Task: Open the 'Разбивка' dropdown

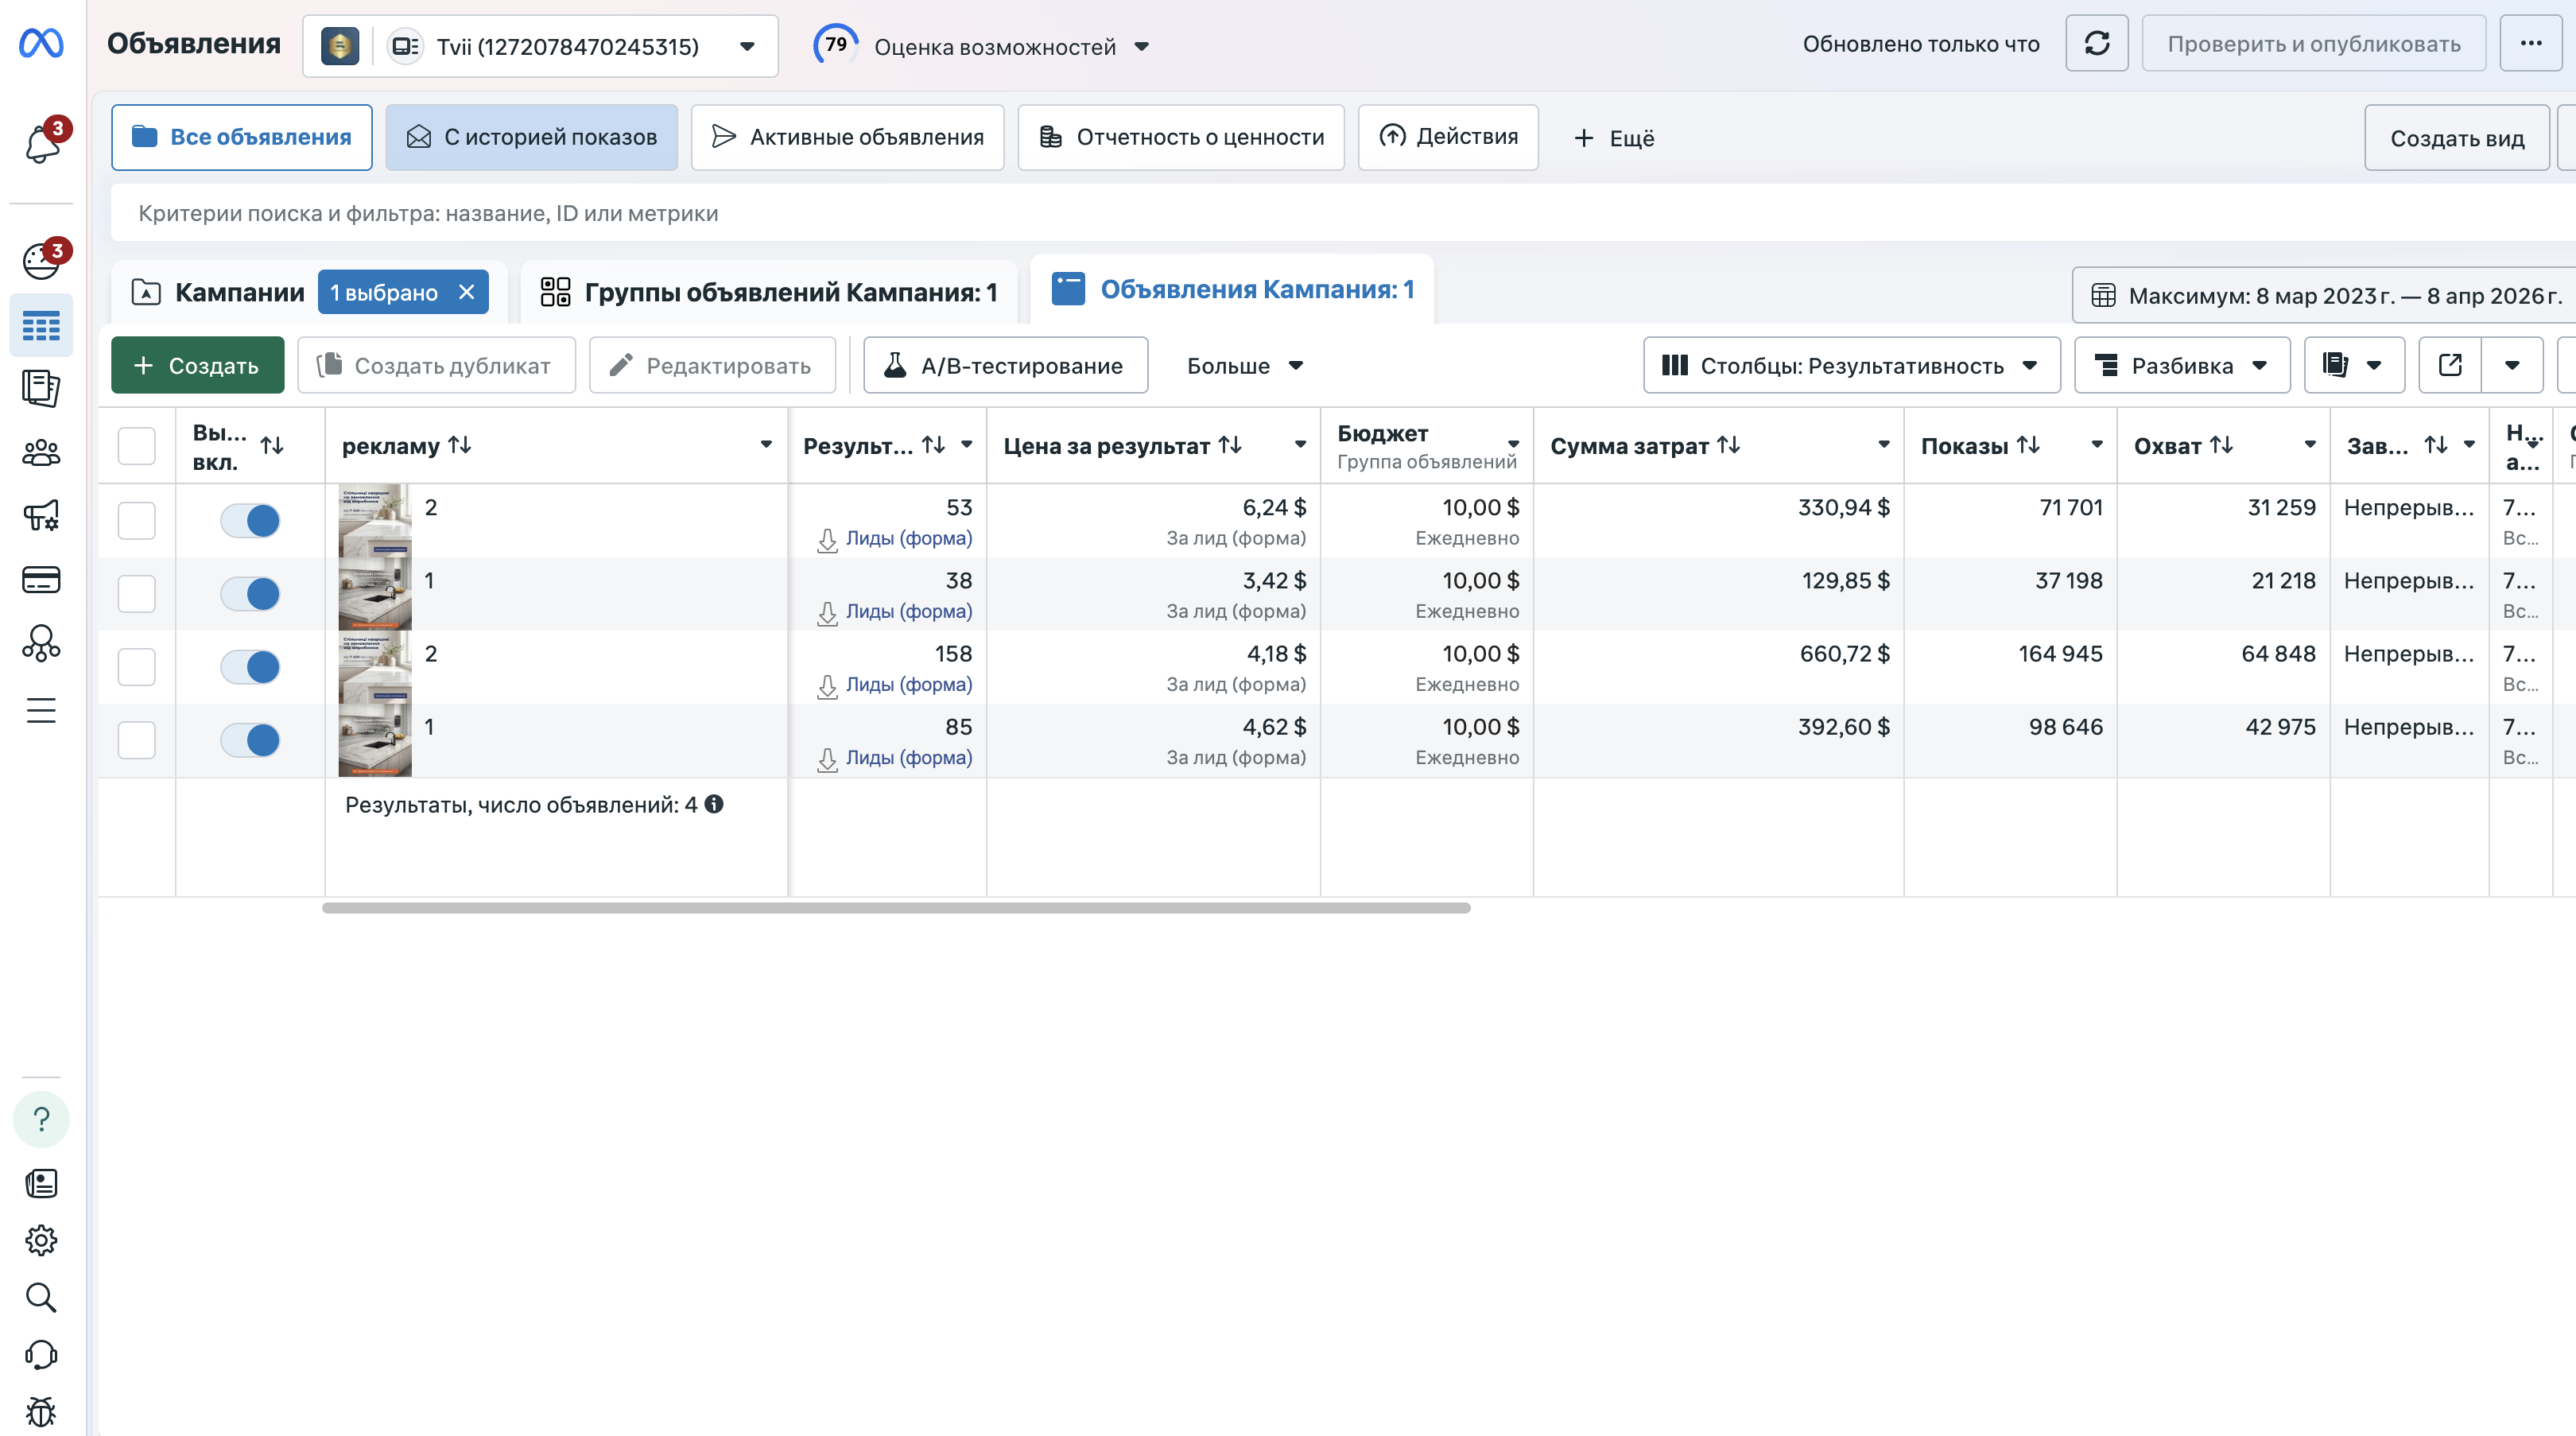Action: point(2182,366)
